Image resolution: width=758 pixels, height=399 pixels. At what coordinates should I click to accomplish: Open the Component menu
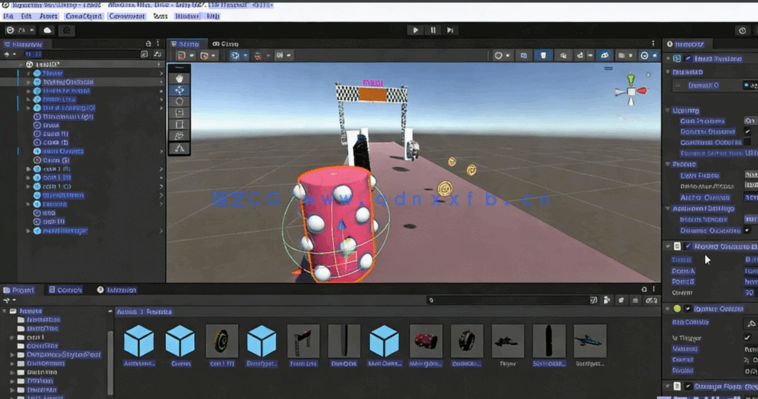[127, 16]
